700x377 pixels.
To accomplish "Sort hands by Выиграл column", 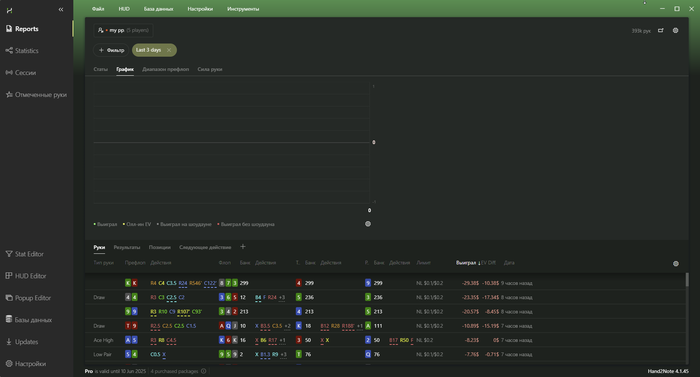I will (x=466, y=263).
